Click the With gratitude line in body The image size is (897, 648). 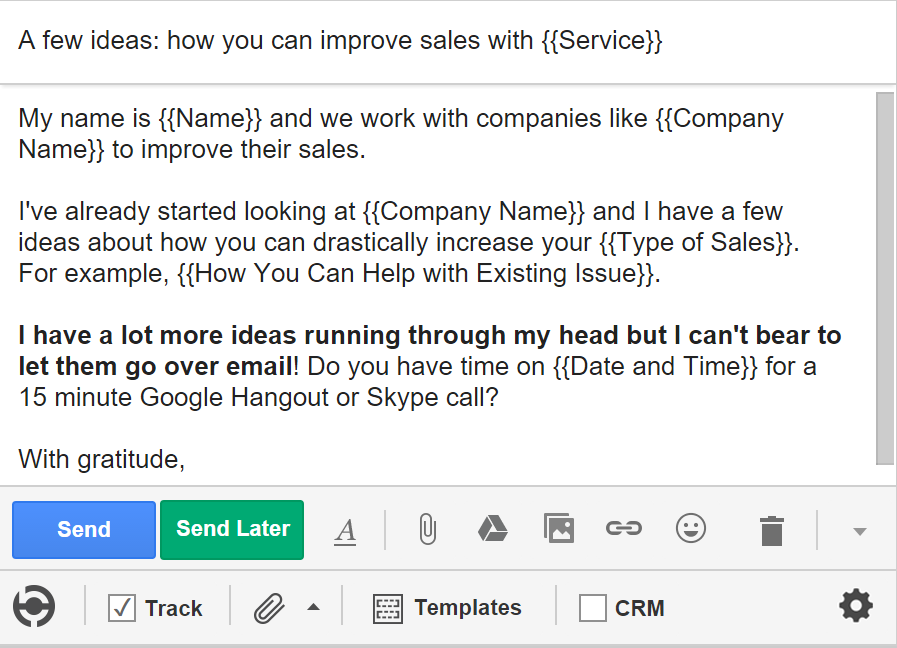(x=102, y=459)
